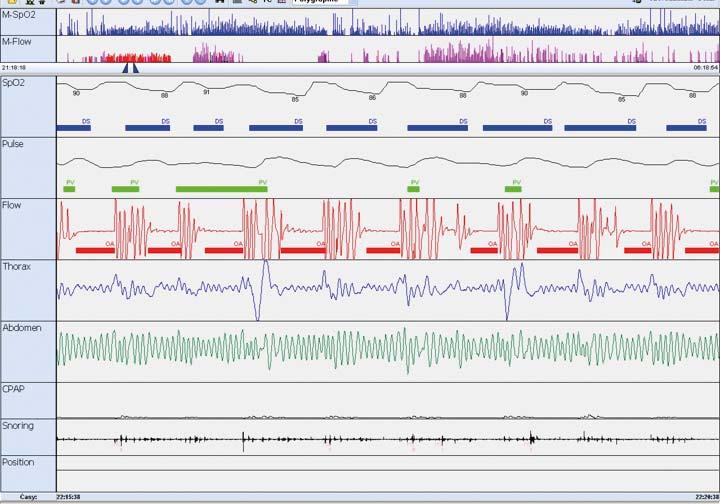The width and height of the screenshot is (720, 504).
Task: Click the Snoring channel label
Action: [x=18, y=426]
